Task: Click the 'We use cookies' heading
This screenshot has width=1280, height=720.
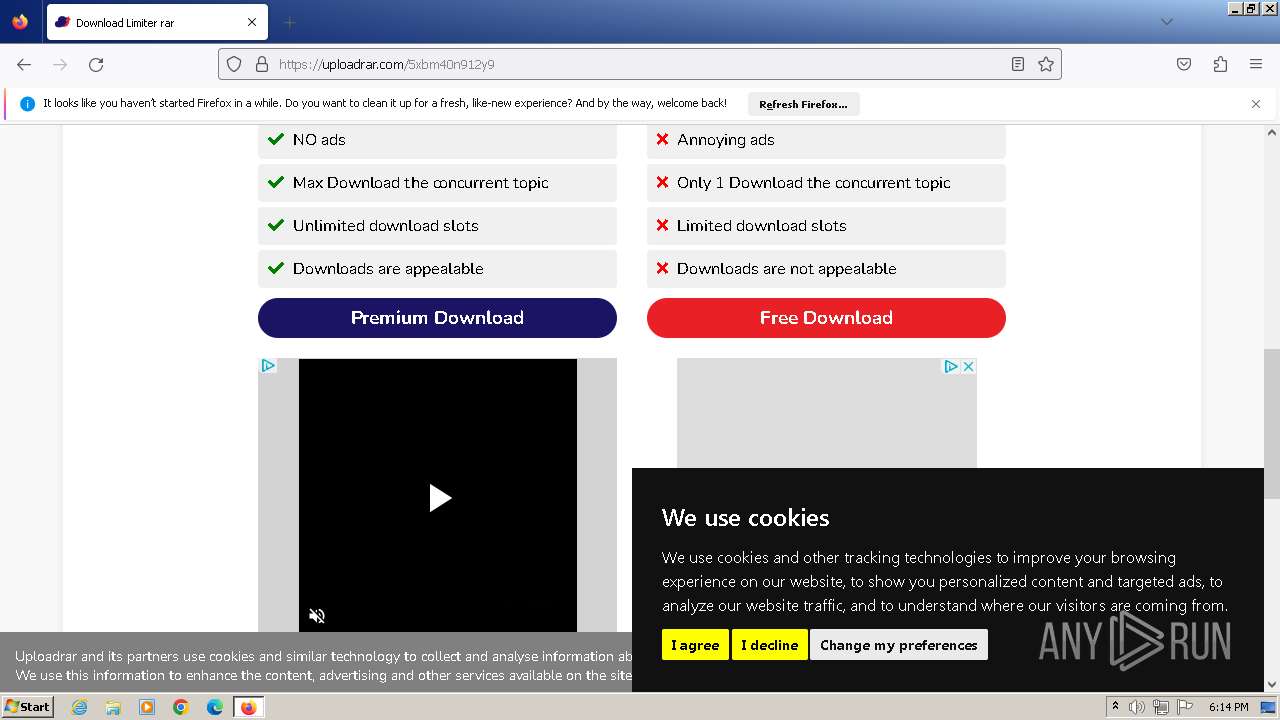Action: [x=746, y=518]
